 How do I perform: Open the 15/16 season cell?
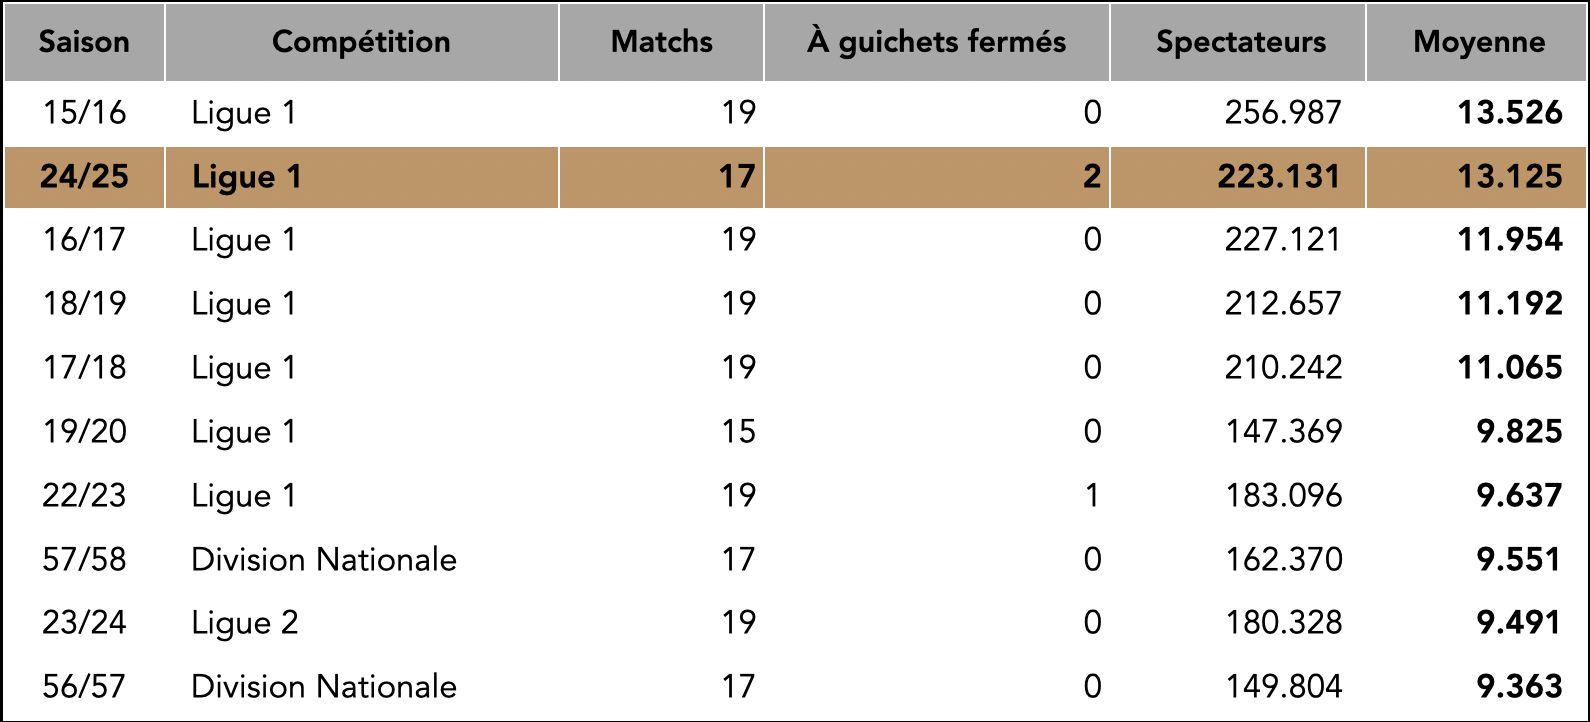coord(84,112)
